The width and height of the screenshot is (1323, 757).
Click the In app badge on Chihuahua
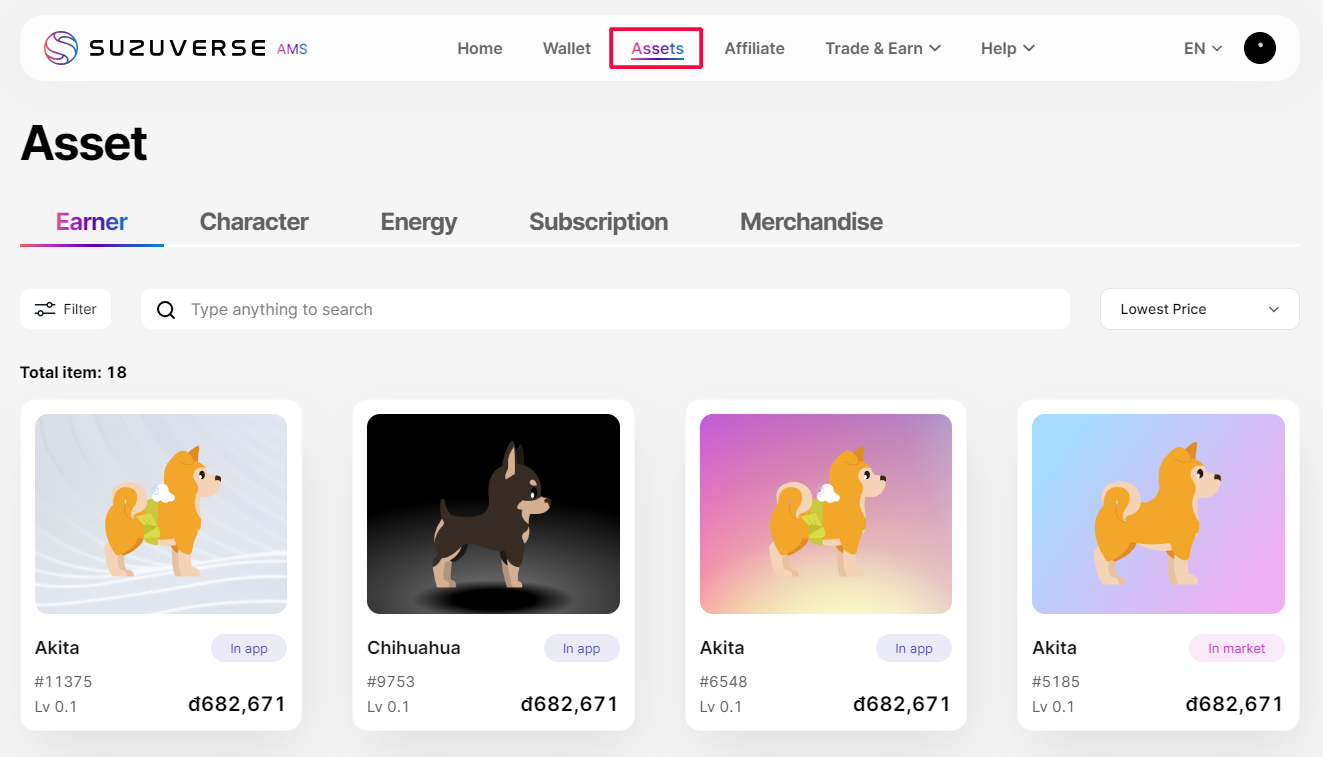point(581,648)
